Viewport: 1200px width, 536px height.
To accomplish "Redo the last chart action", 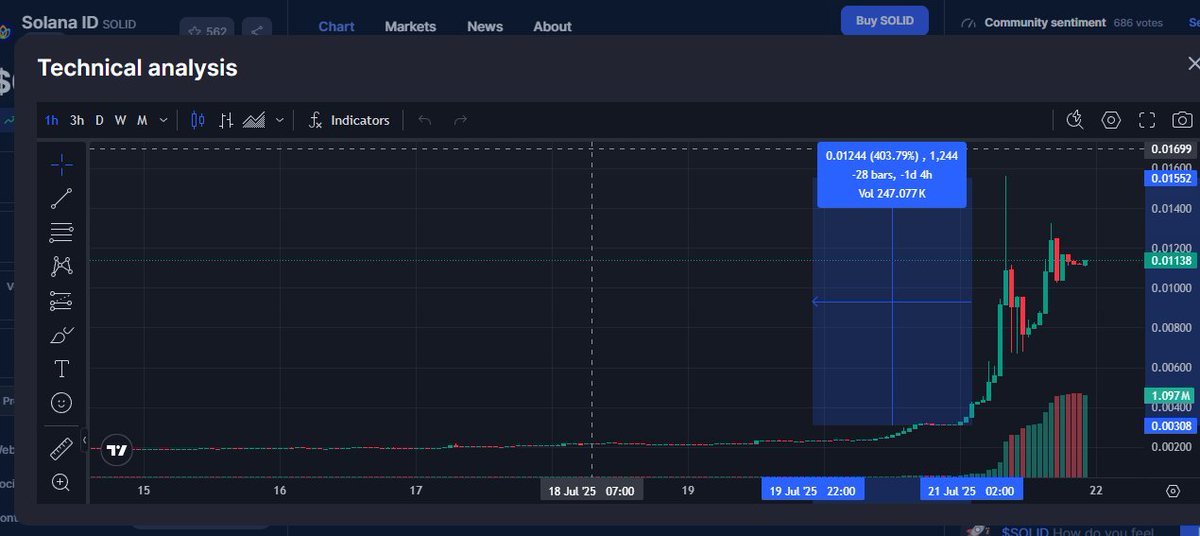I will [x=460, y=120].
